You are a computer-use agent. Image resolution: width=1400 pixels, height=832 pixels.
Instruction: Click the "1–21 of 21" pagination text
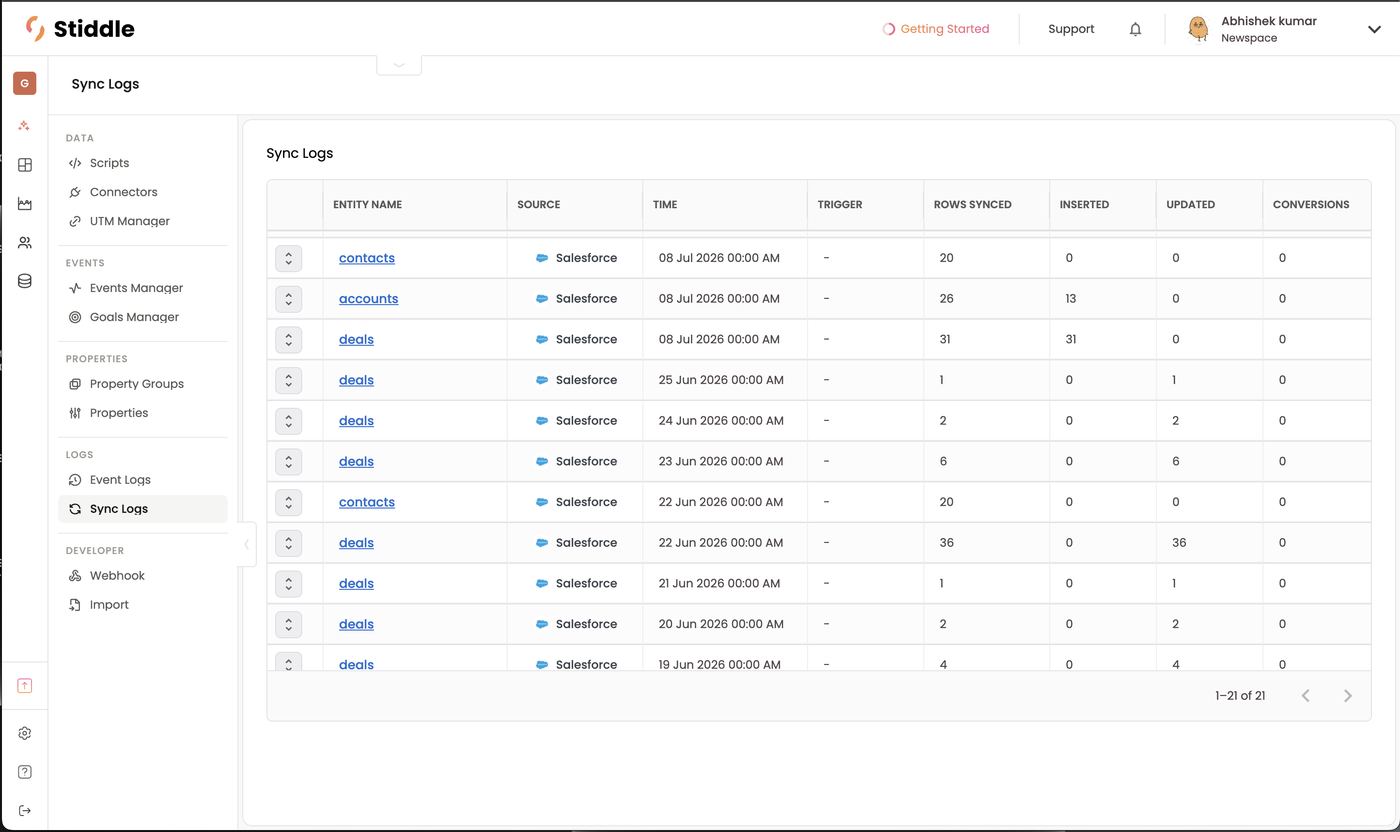[1240, 696]
